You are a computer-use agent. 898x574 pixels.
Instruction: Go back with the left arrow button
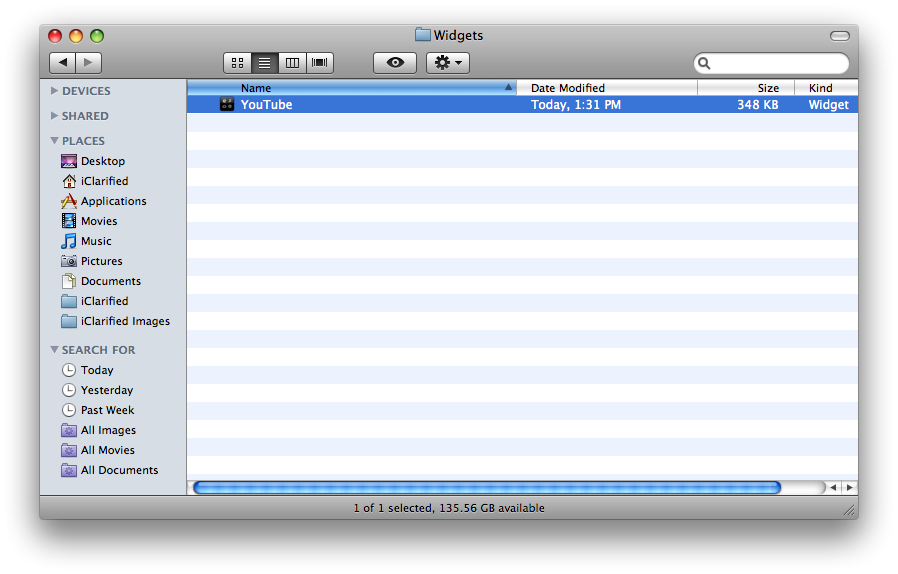pos(62,62)
